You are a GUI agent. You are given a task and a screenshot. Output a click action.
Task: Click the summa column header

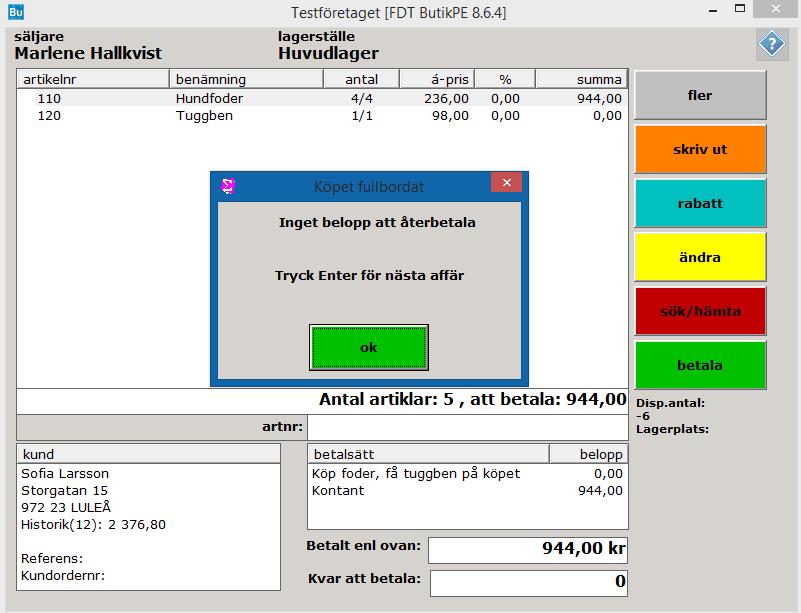point(581,79)
